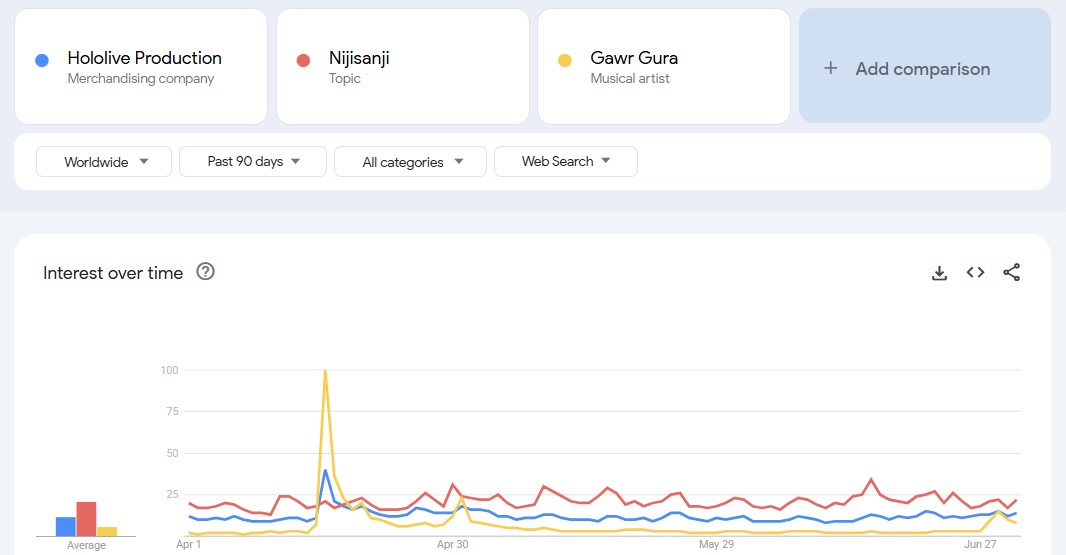Click the 'Musical artist' subtitle
The image size is (1066, 555).
click(630, 79)
